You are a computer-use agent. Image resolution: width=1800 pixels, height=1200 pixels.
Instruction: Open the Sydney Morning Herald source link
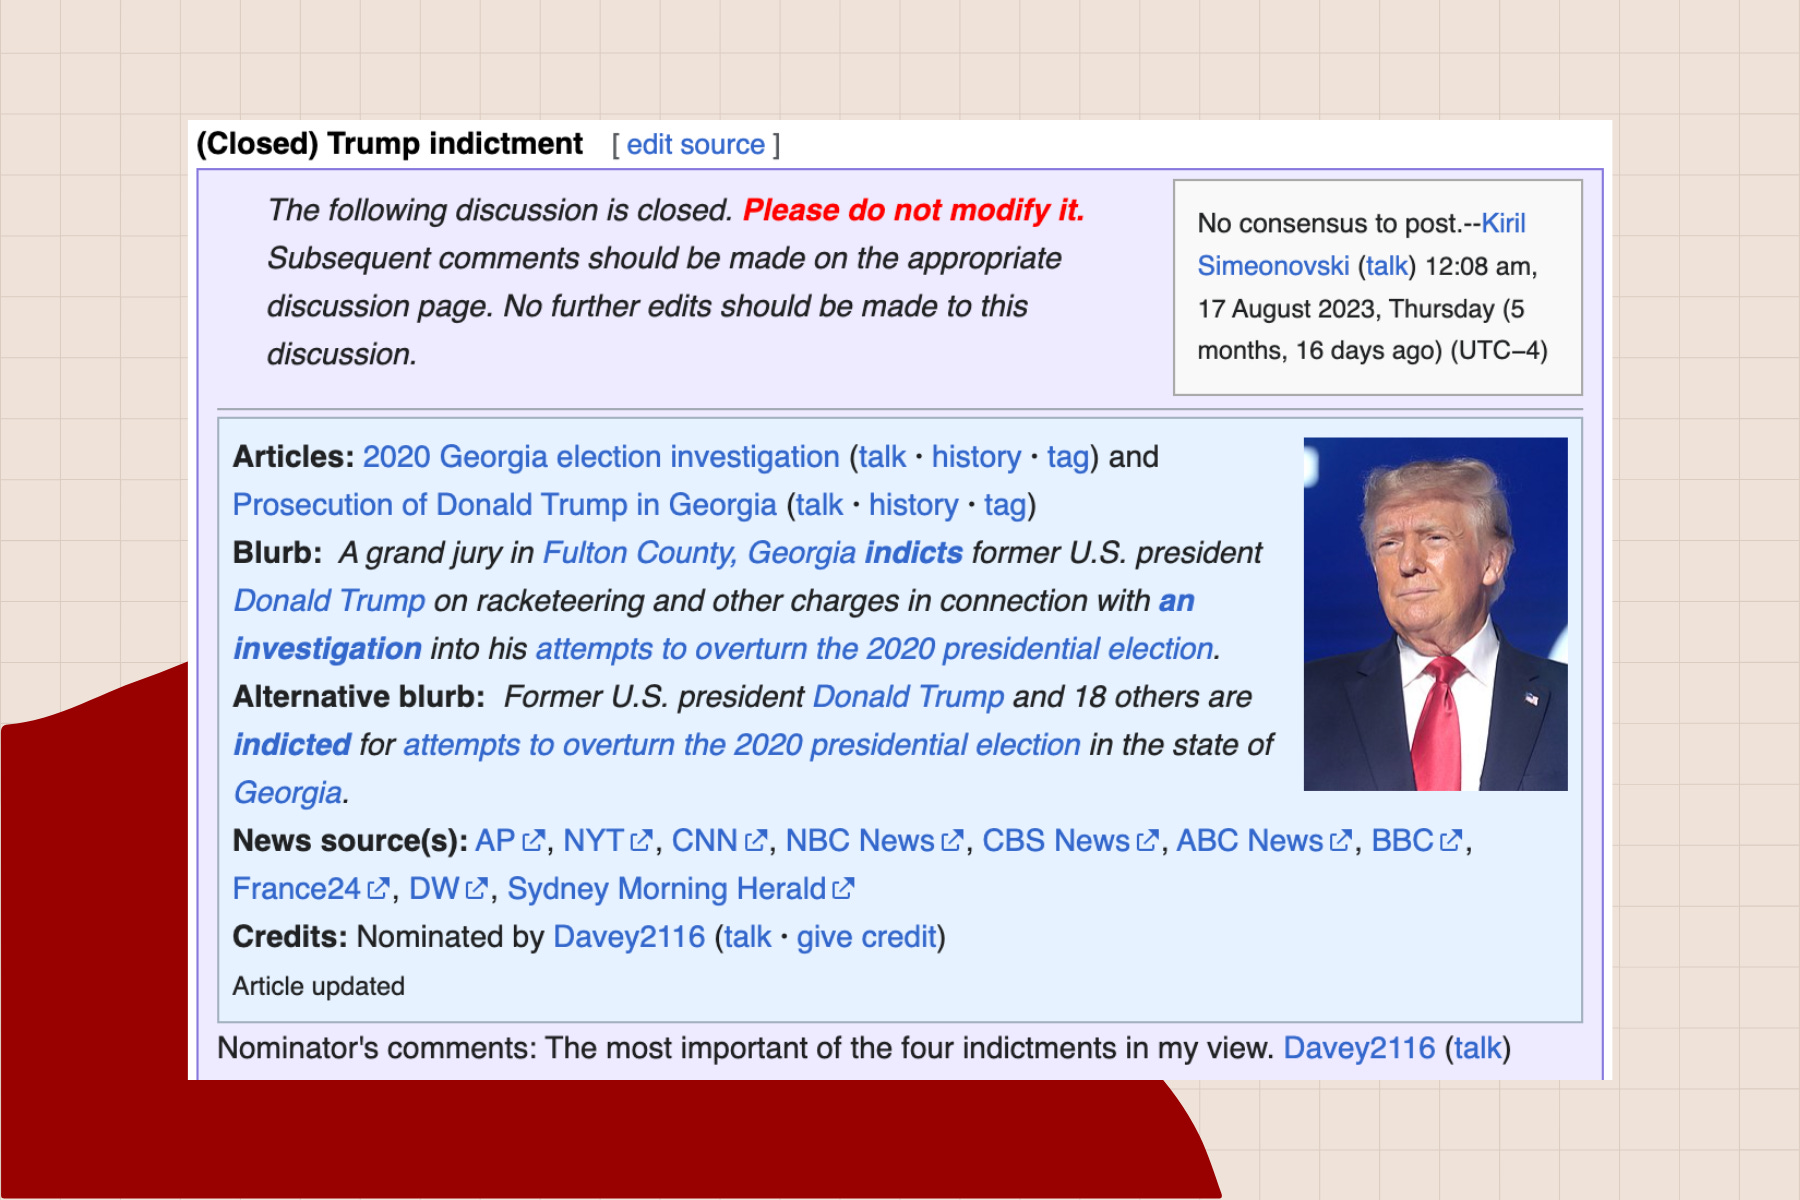tap(667, 889)
